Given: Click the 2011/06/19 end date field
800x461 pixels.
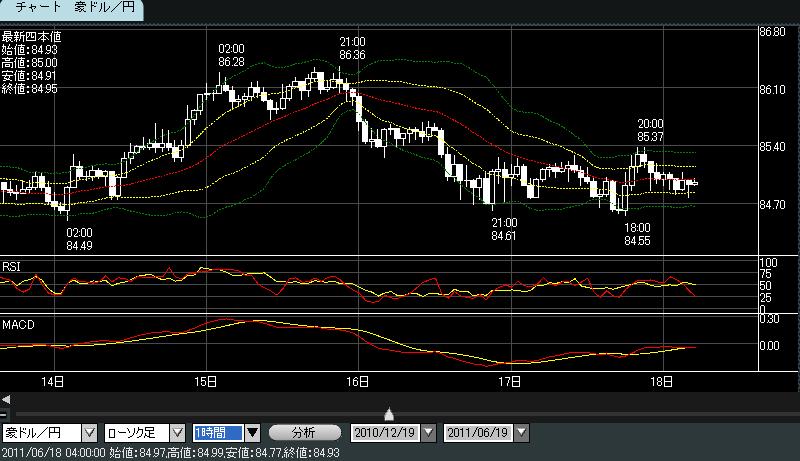Looking at the screenshot, I should 478,432.
